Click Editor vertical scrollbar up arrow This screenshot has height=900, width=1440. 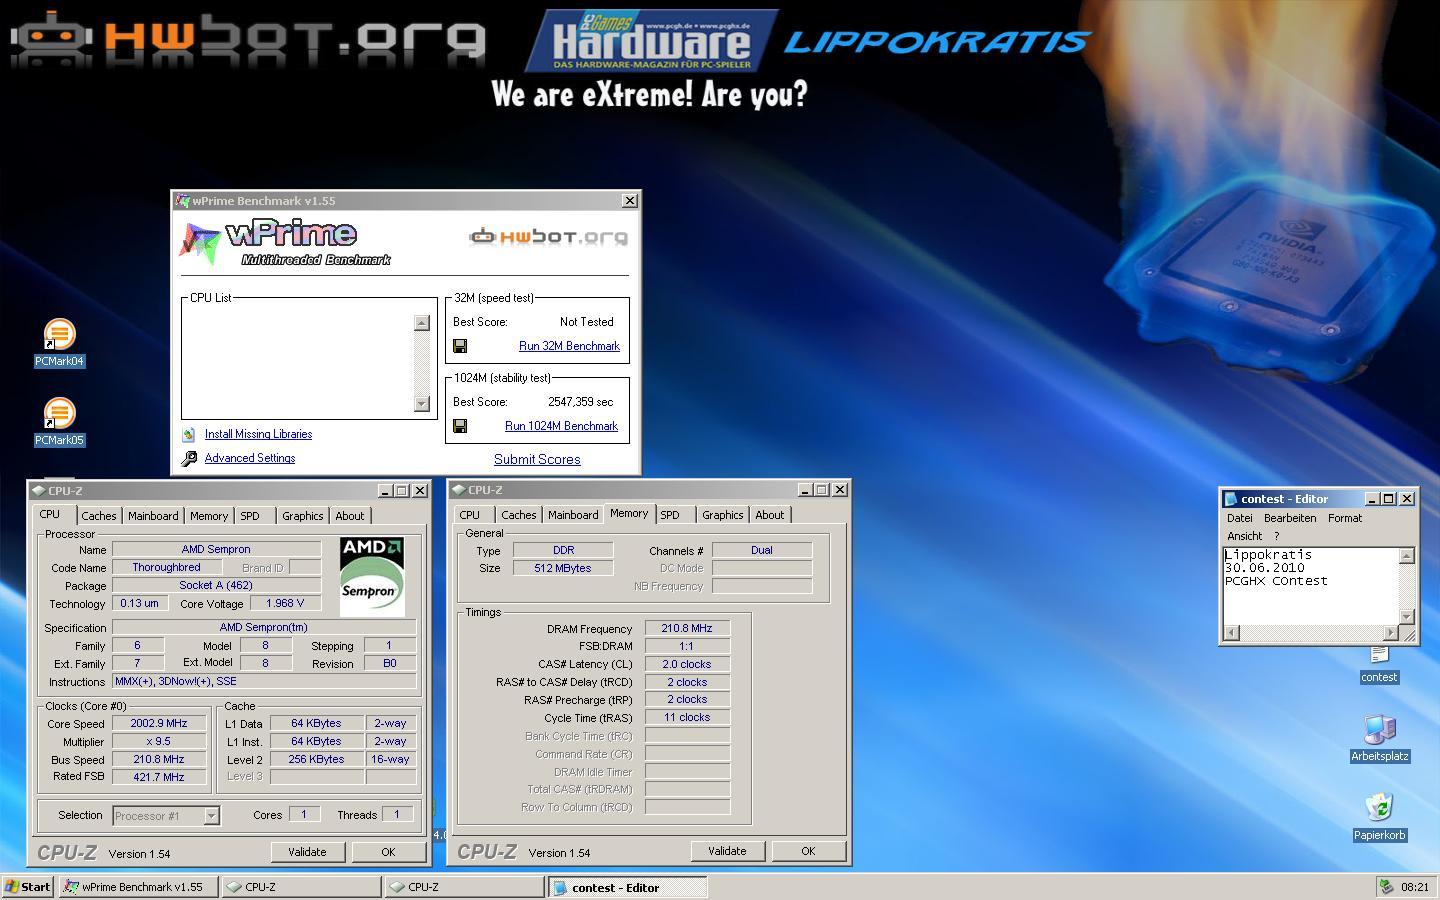[1407, 556]
